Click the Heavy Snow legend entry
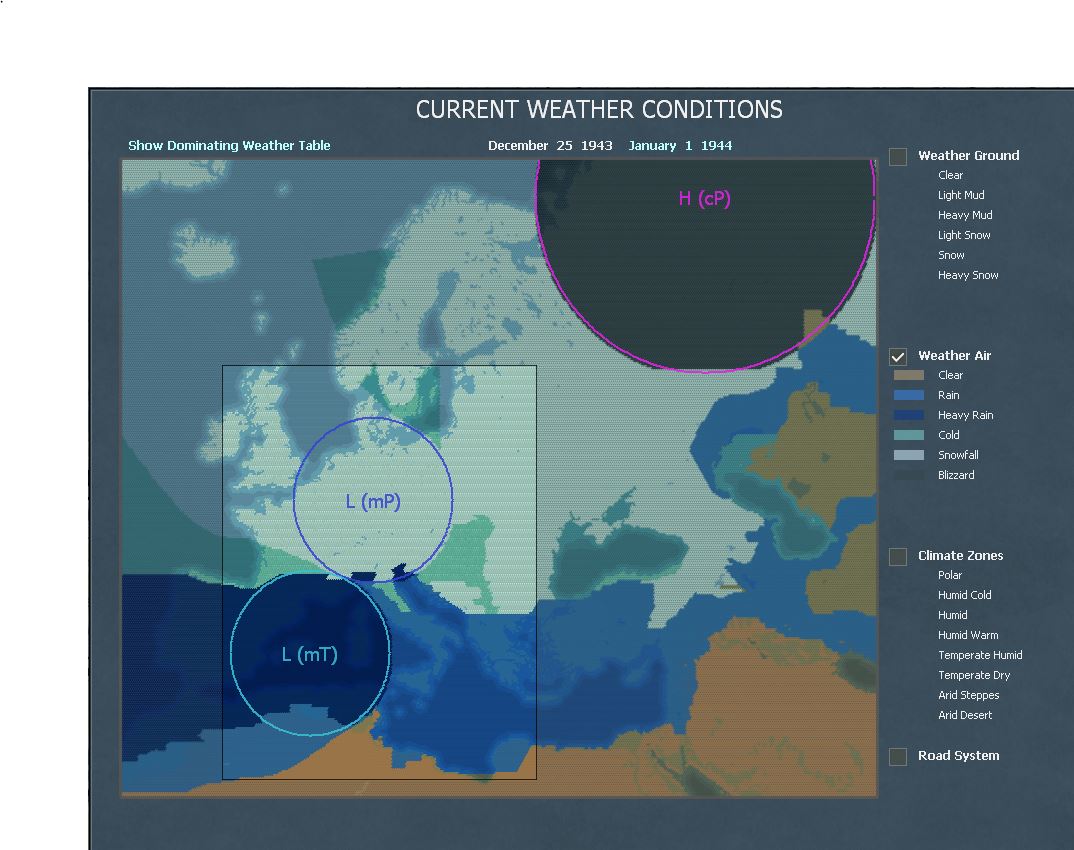The height and width of the screenshot is (850, 1074). tap(968, 275)
